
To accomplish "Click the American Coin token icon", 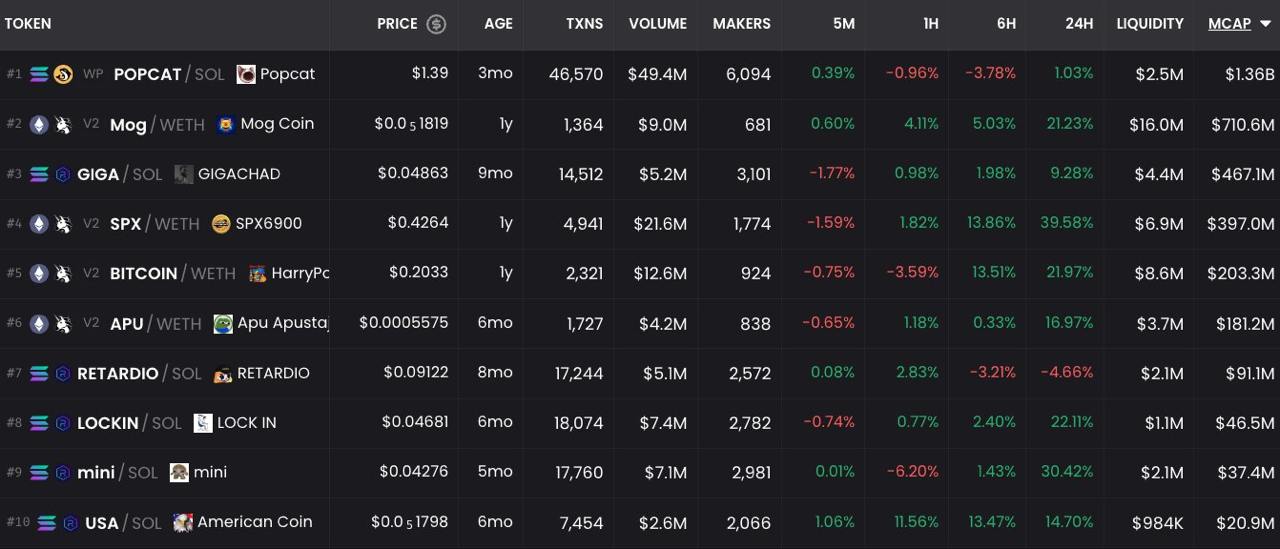I will tap(183, 522).
